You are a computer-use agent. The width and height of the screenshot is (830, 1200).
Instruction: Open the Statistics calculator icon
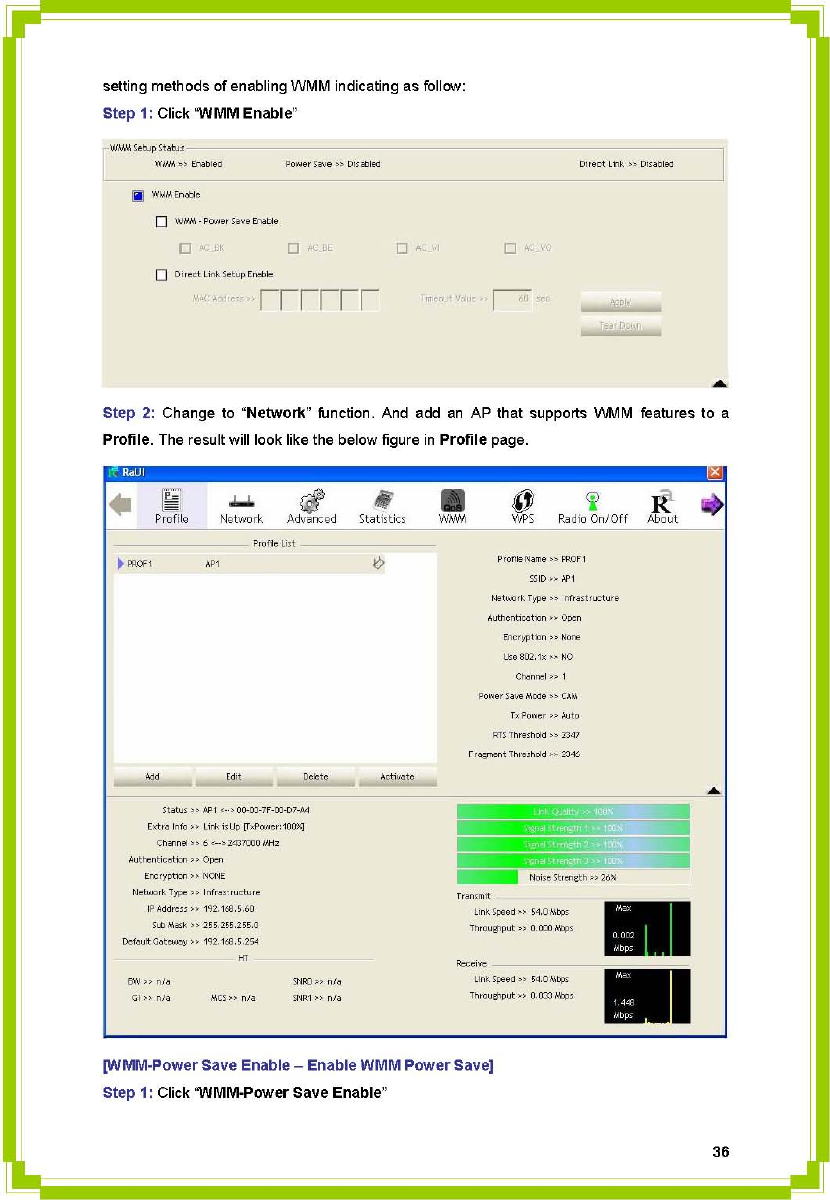pyautogui.click(x=382, y=506)
